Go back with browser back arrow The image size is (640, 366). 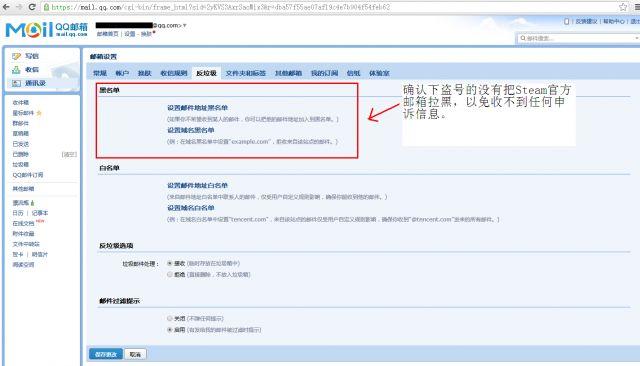pos(6,7)
